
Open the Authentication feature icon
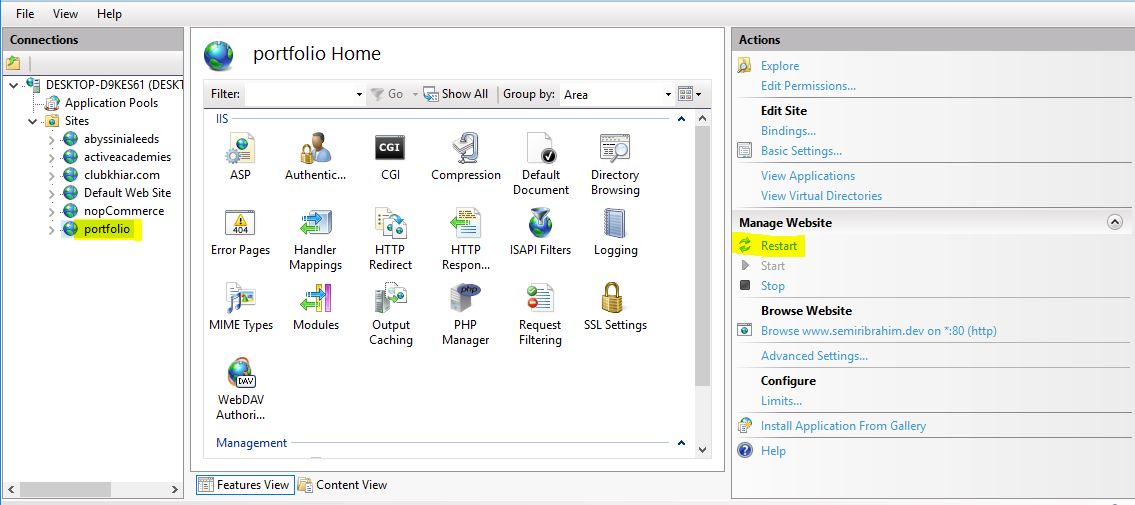pyautogui.click(x=316, y=148)
